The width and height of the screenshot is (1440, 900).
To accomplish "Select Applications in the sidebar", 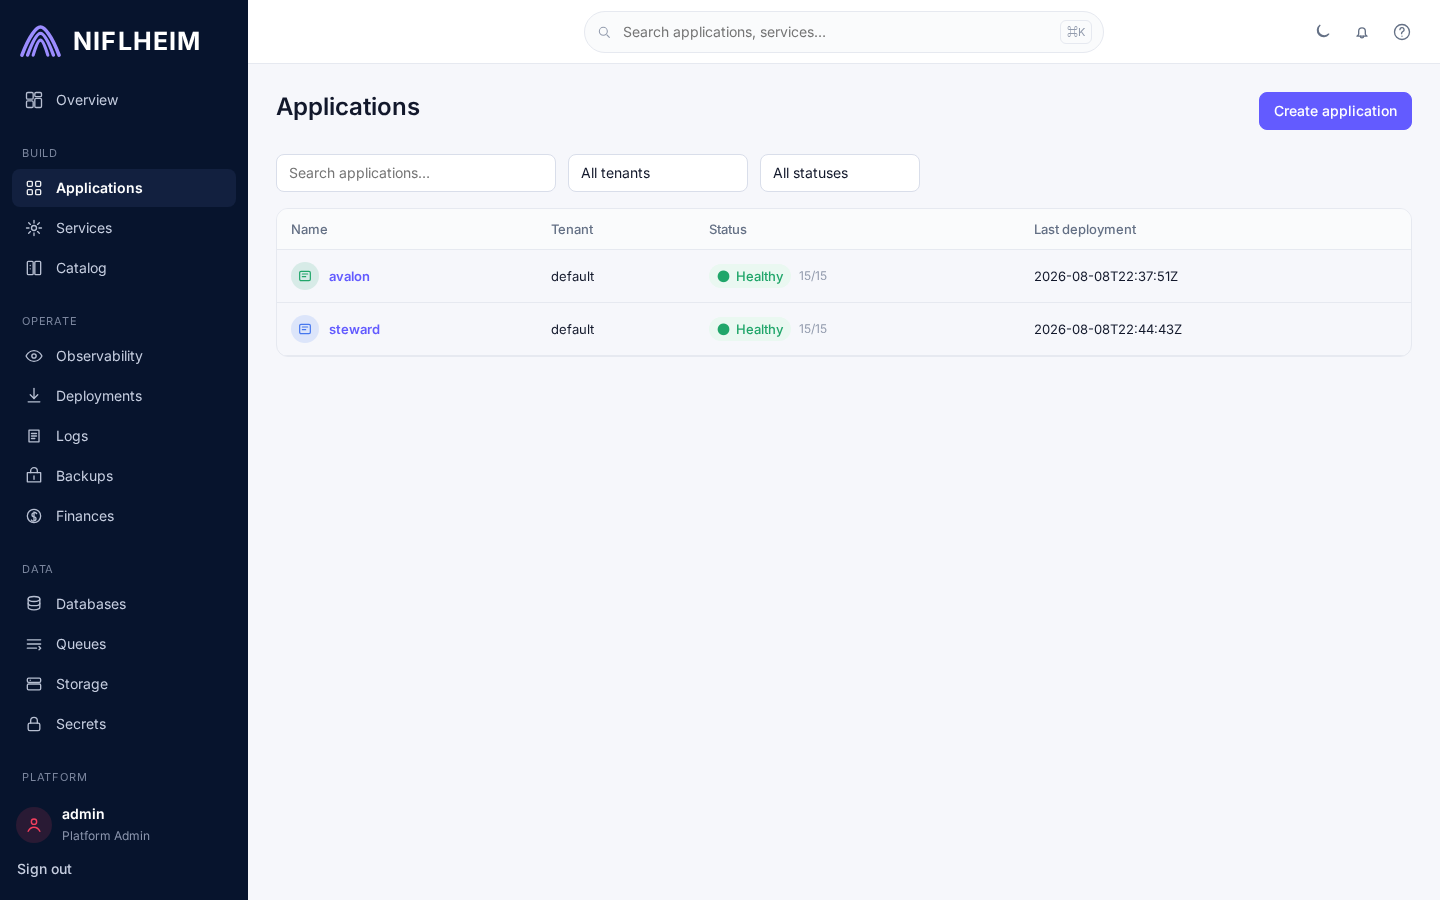I will pos(124,188).
